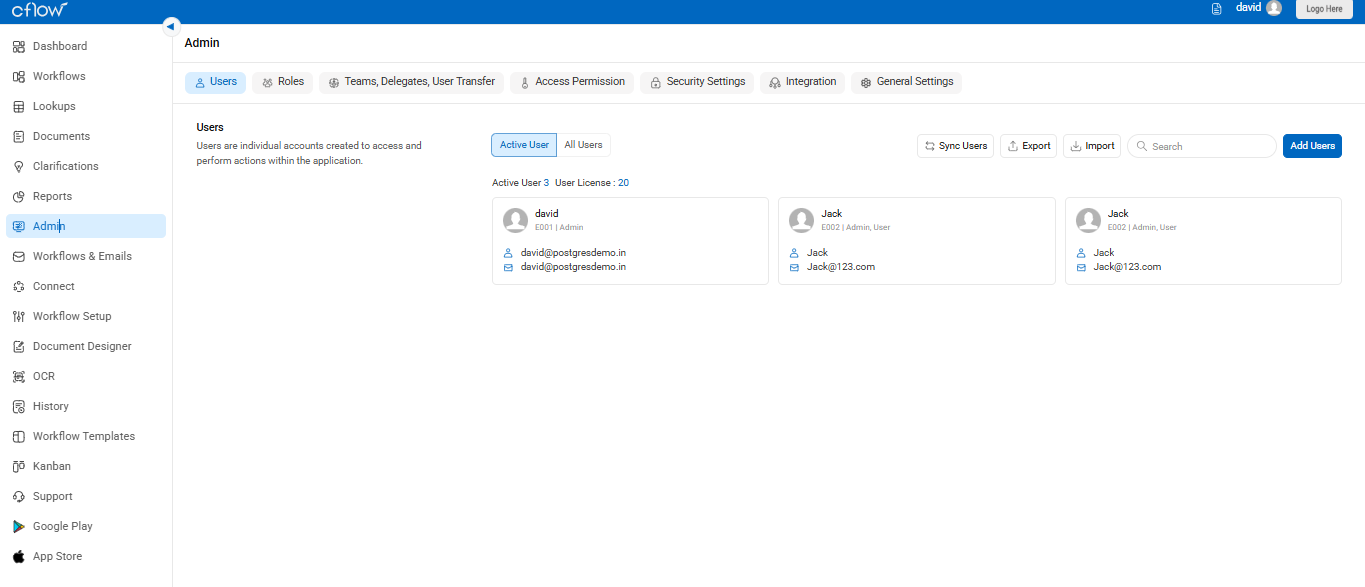Viewport: 1365px width, 587px height.
Task: Collapse the sidebar with the arrow button
Action: coord(171,26)
